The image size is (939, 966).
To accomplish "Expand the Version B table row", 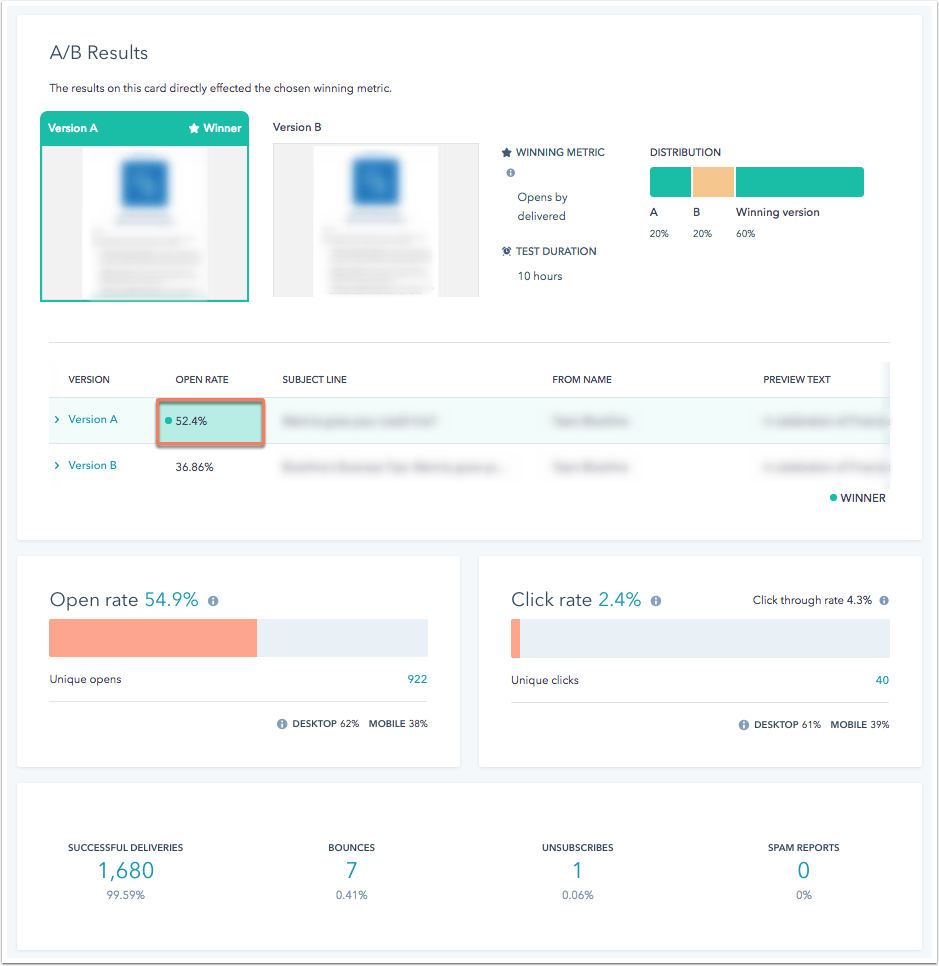I will pyautogui.click(x=57, y=465).
